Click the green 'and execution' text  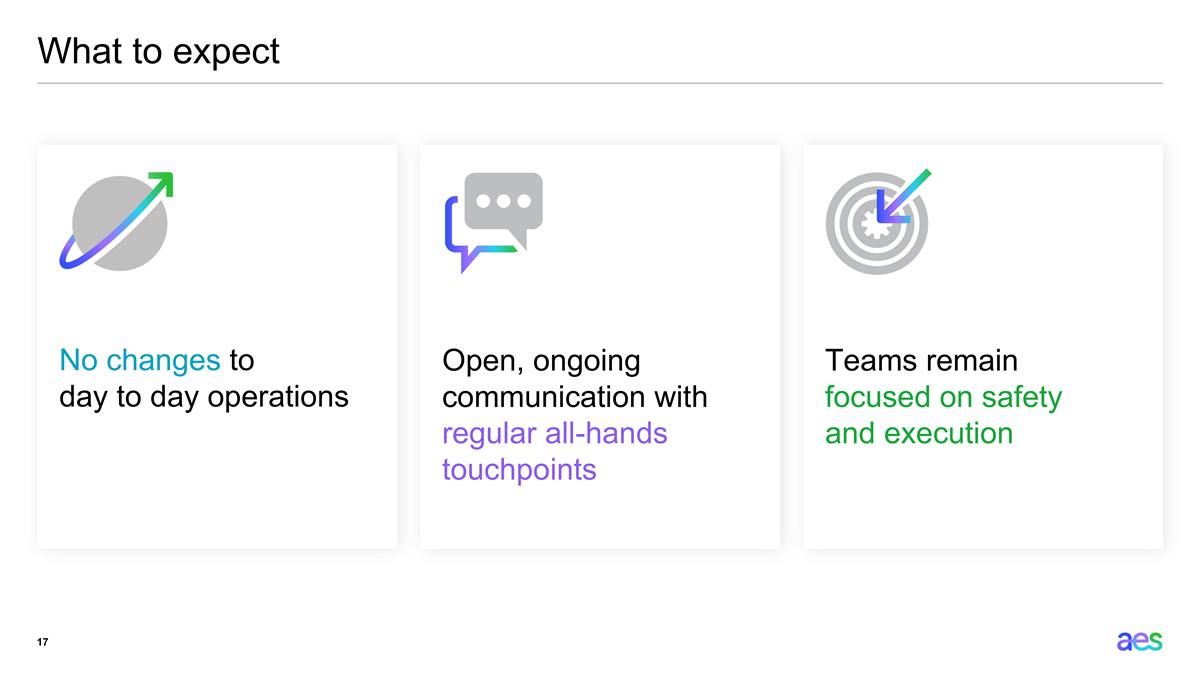[x=918, y=433]
